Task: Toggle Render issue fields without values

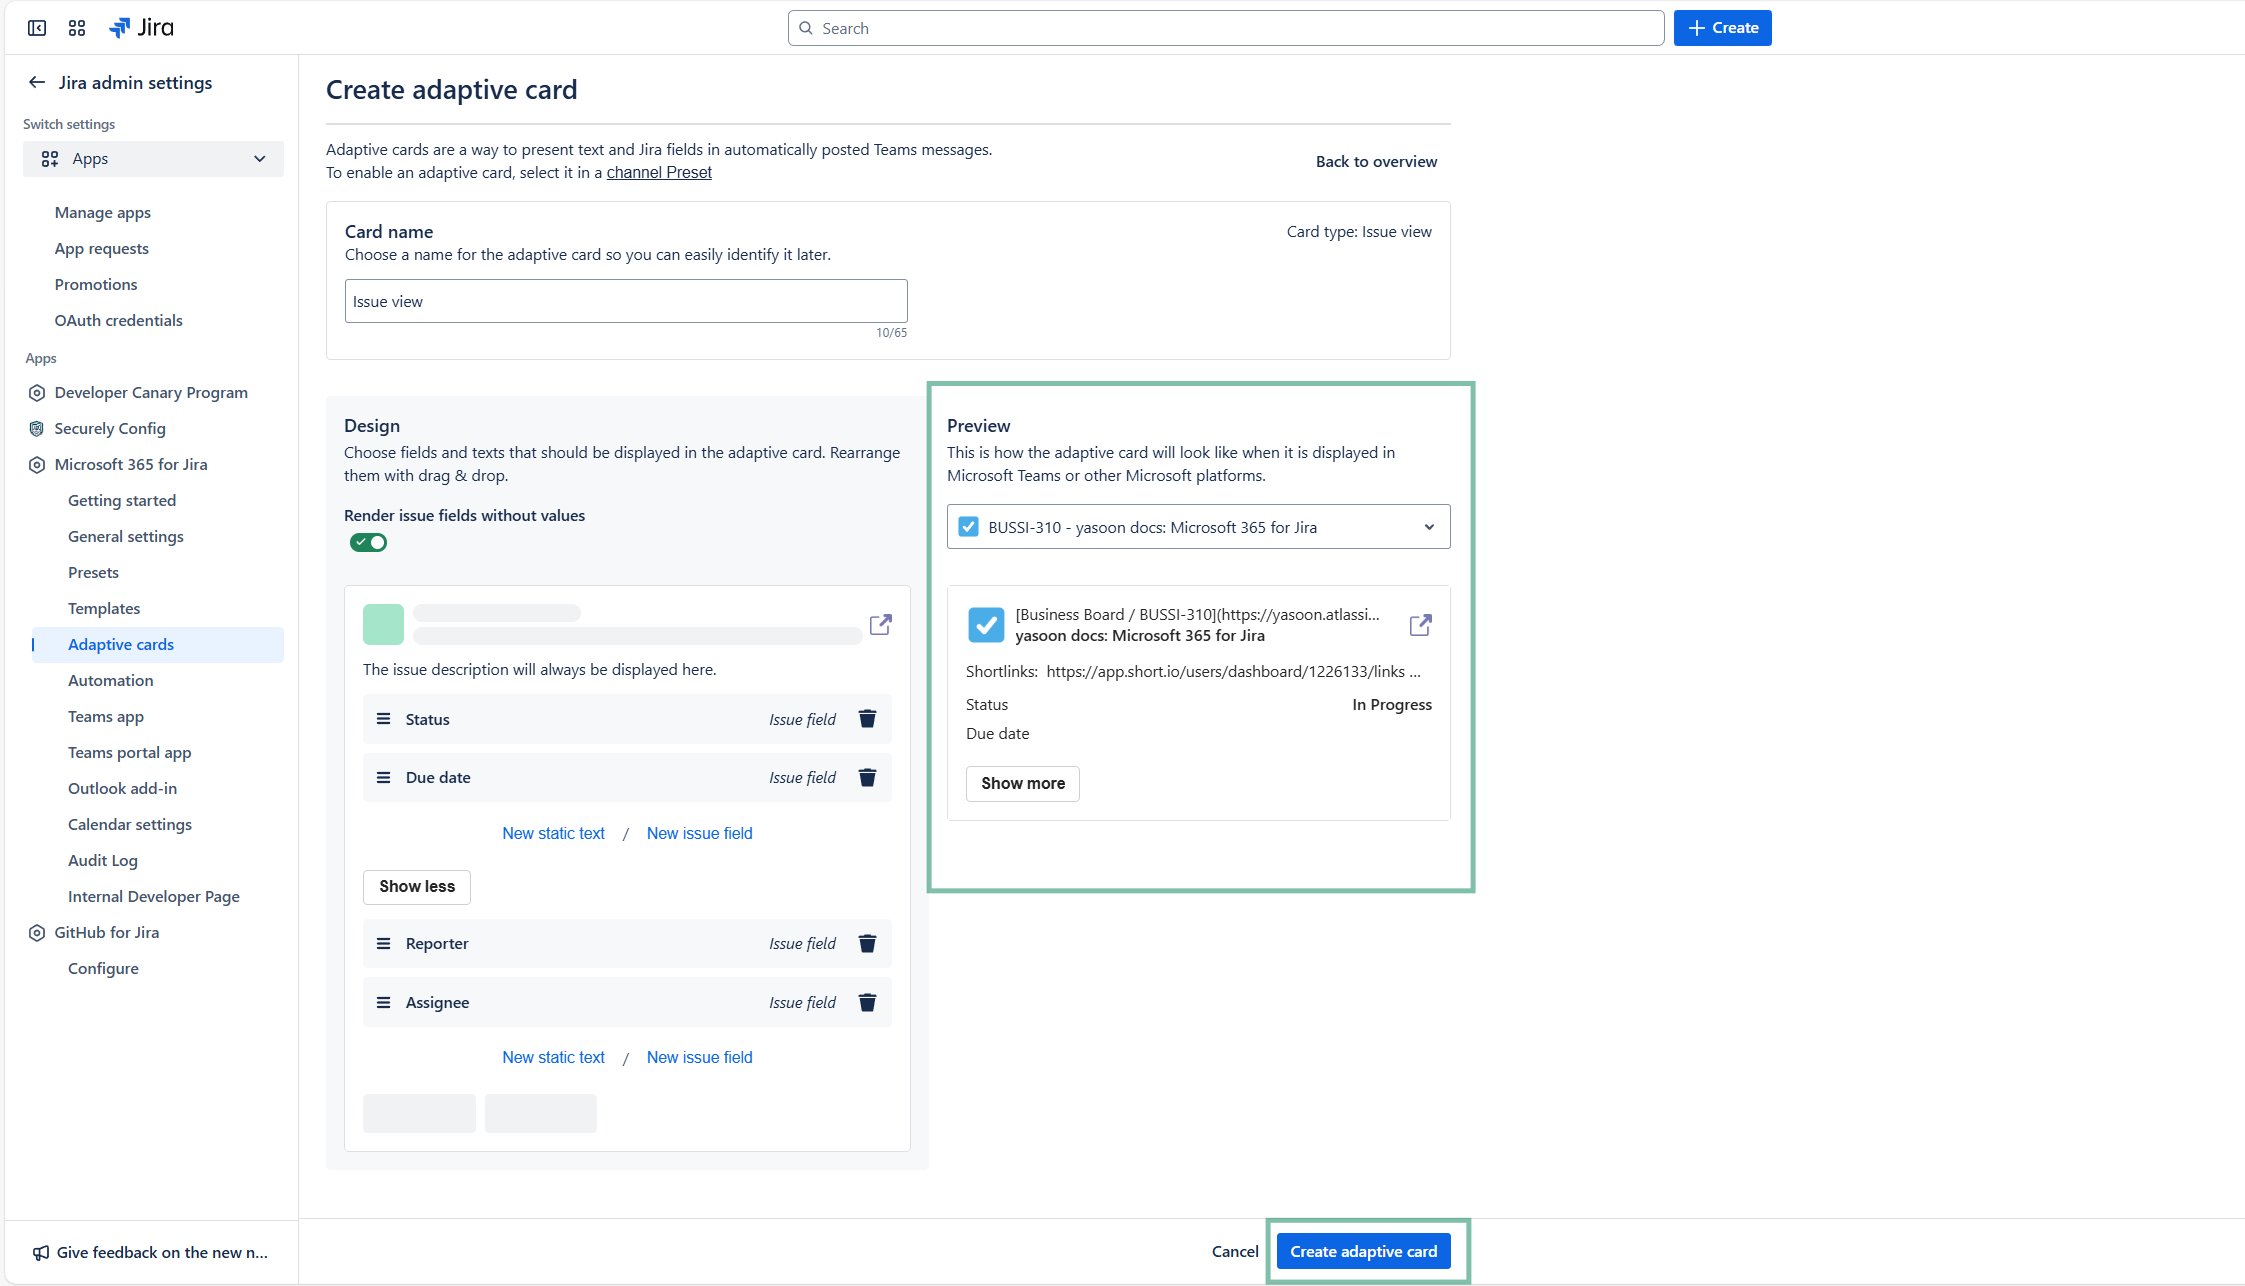Action: [x=368, y=543]
